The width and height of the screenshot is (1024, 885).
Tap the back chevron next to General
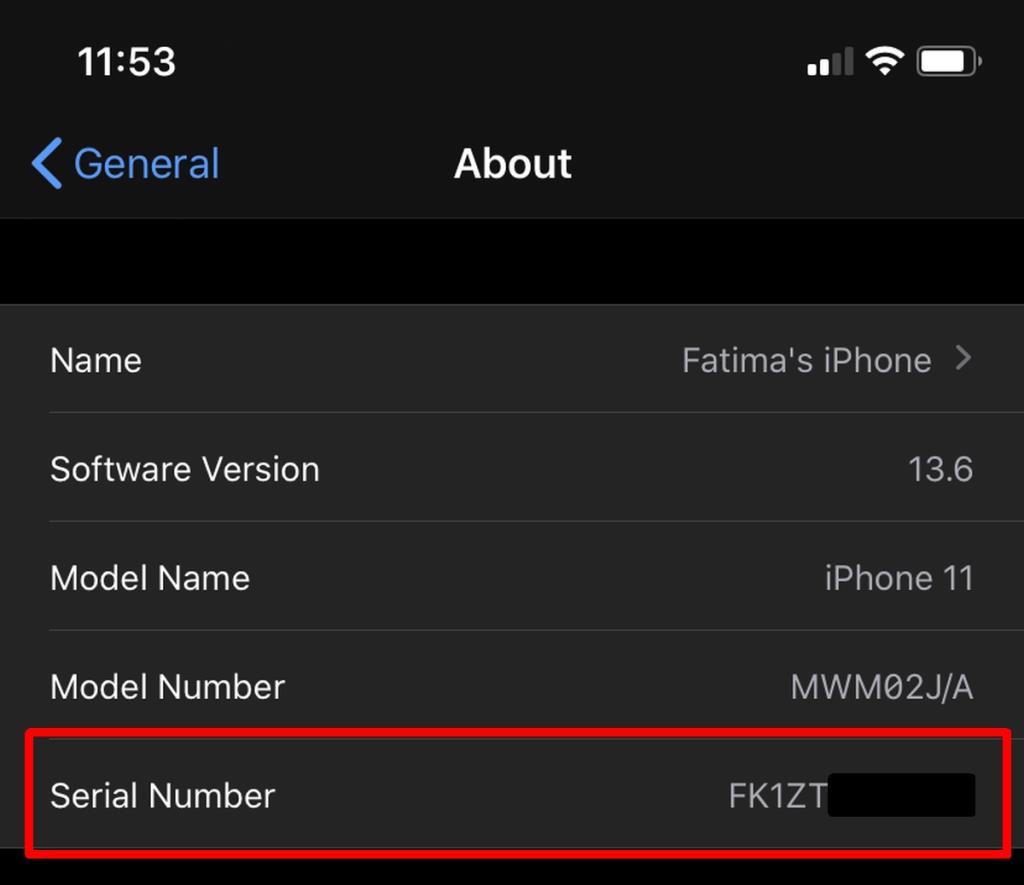pyautogui.click(x=44, y=163)
